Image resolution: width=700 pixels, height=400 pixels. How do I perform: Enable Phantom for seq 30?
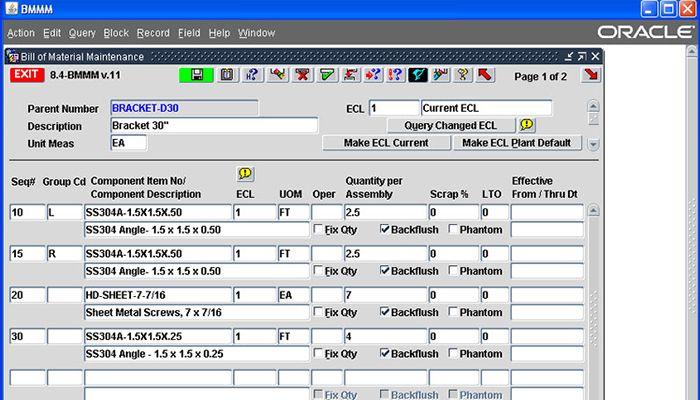click(453, 353)
